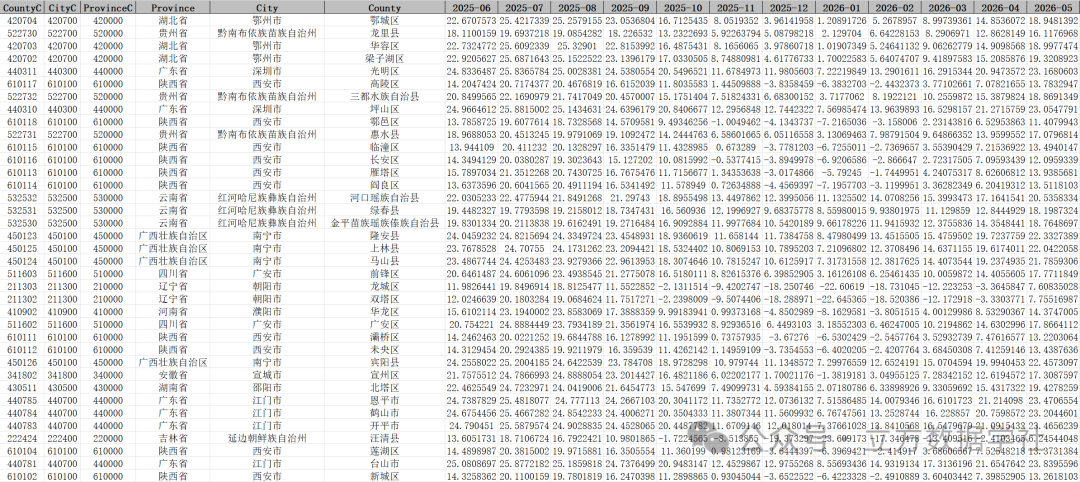This screenshot has height=482, width=1080.
Task: Click county code cell 222424
Action: point(22,438)
